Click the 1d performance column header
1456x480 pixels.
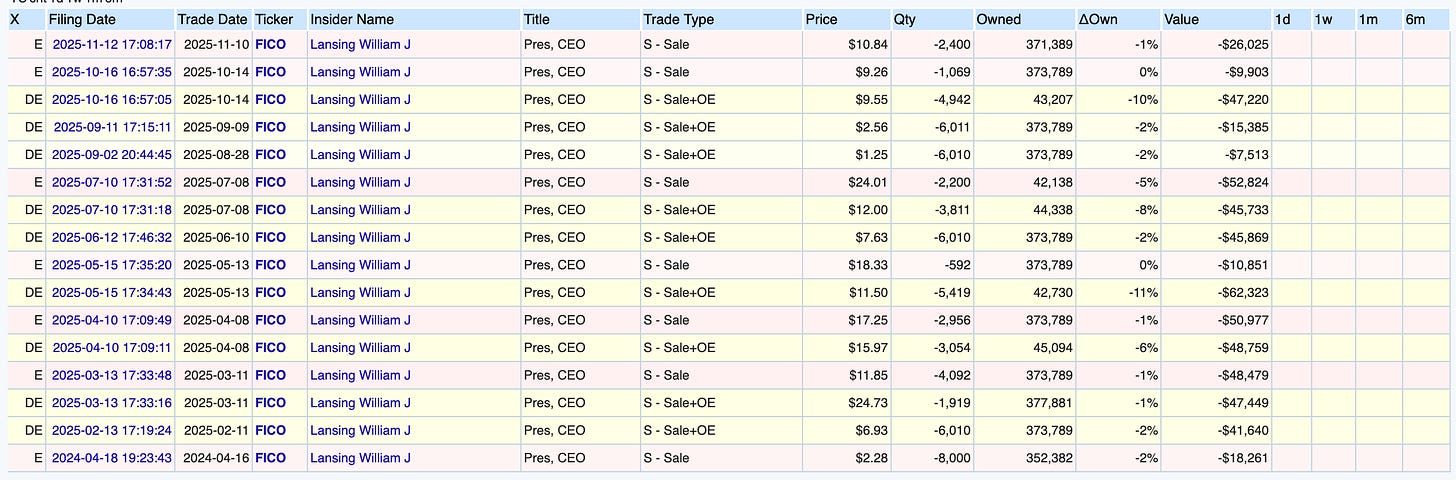coord(1282,19)
